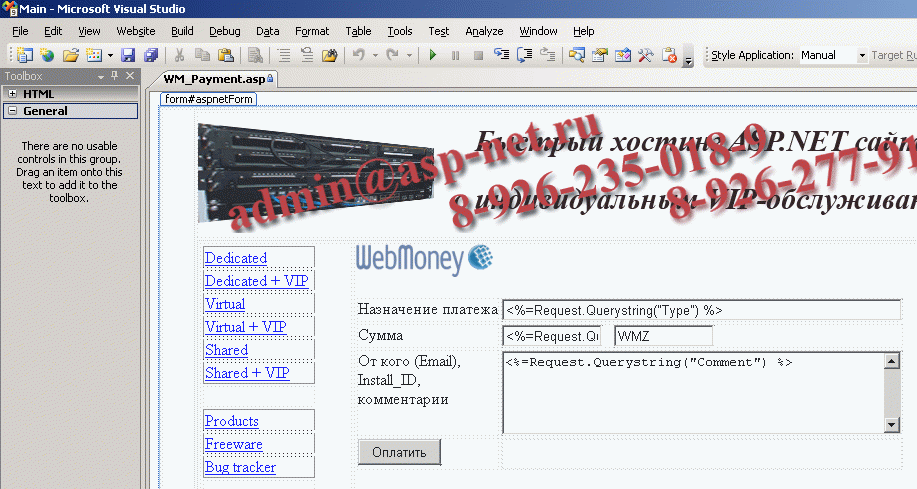Click the Redo arrow icon
This screenshot has width=917, height=489.
pyautogui.click(x=392, y=55)
